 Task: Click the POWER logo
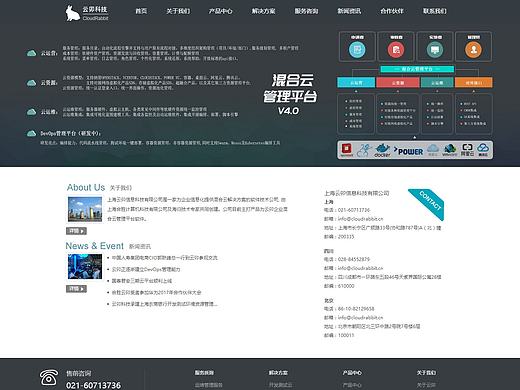(408, 151)
